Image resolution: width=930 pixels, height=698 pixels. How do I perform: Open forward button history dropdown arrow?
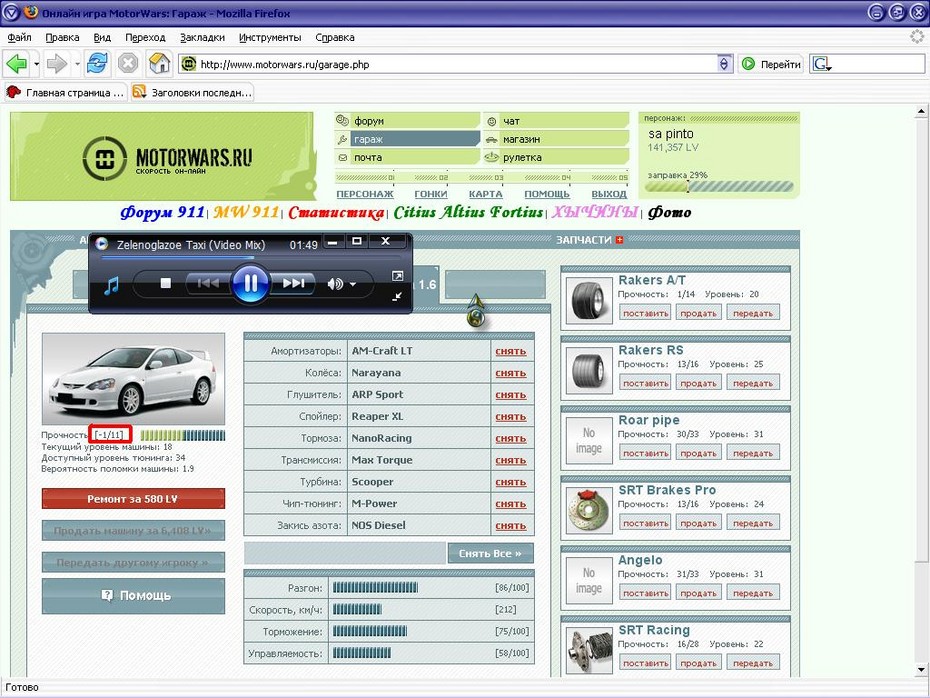click(77, 63)
